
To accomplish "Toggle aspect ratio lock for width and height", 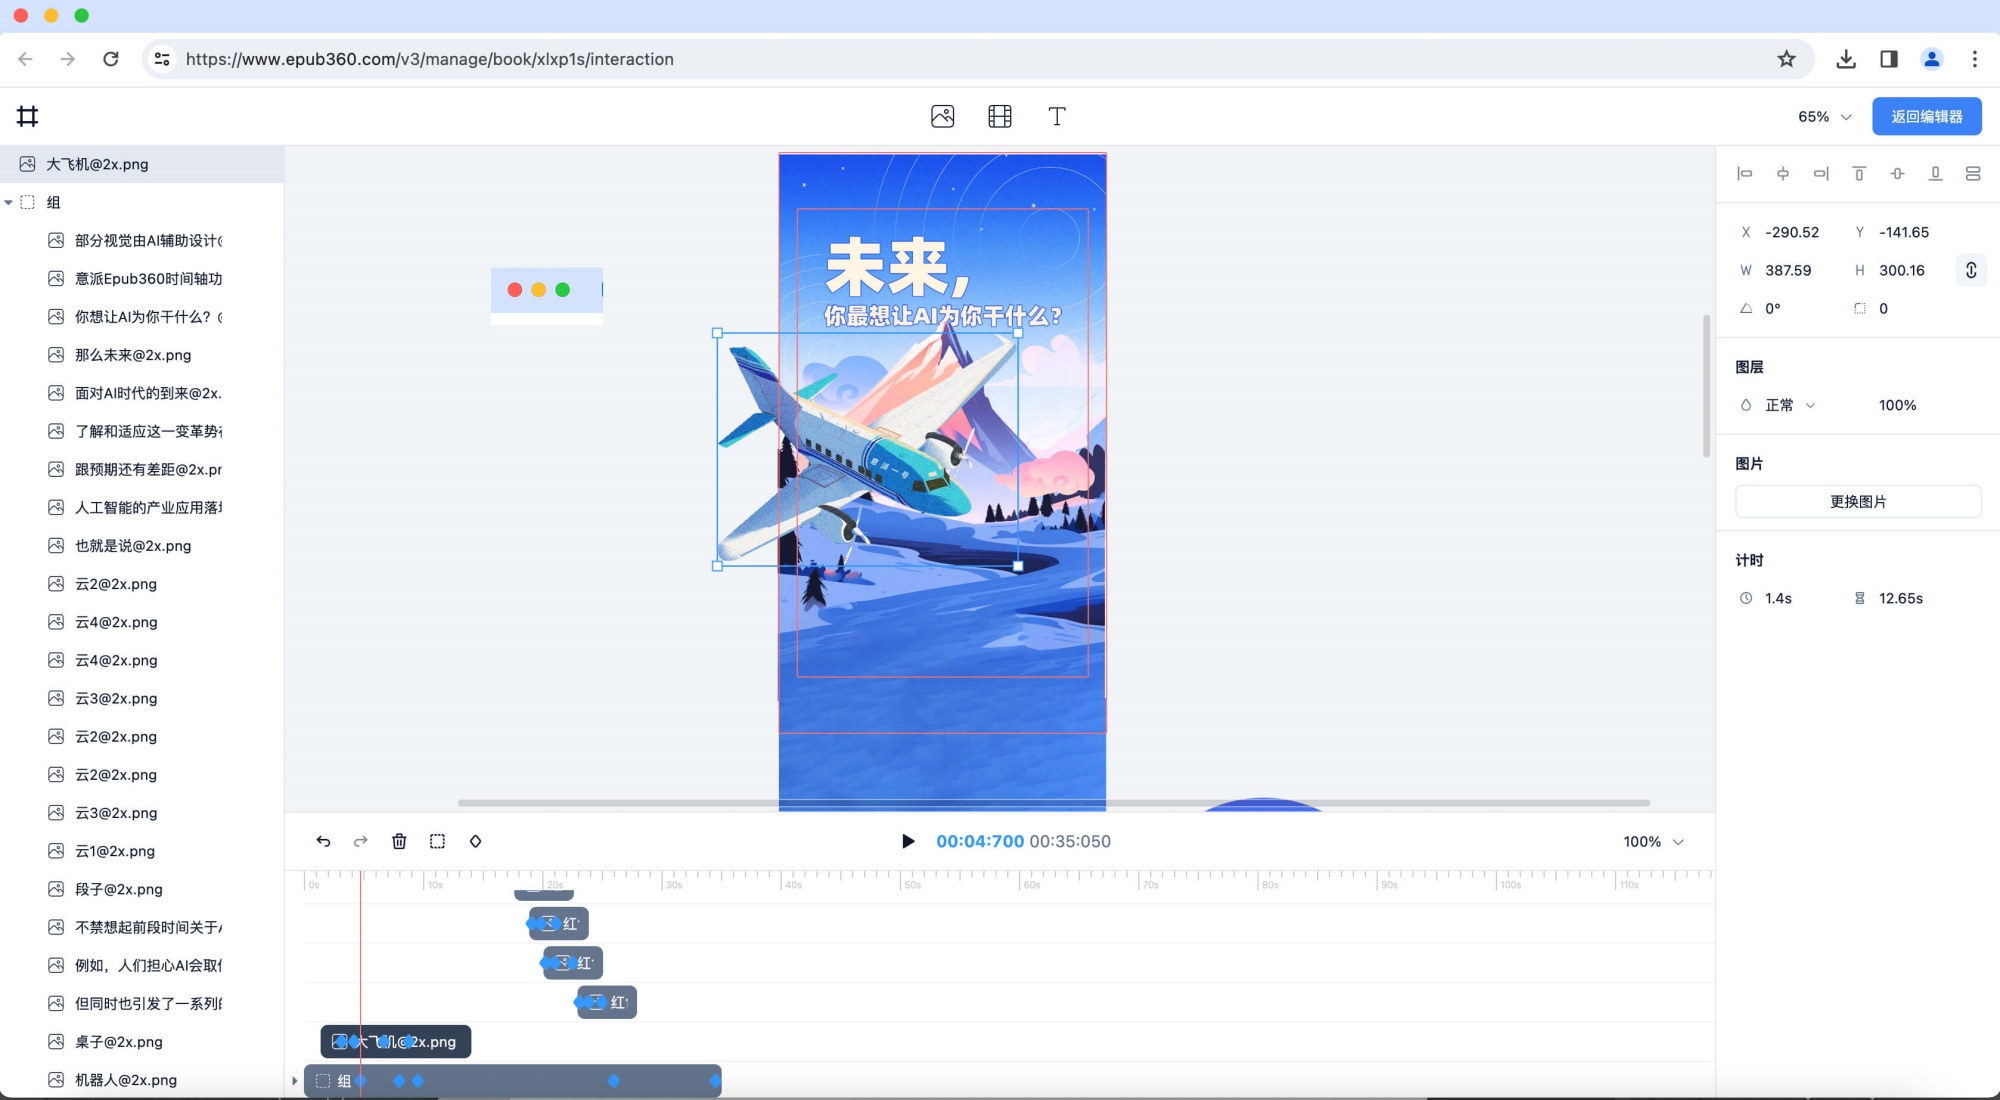I will tap(1970, 270).
